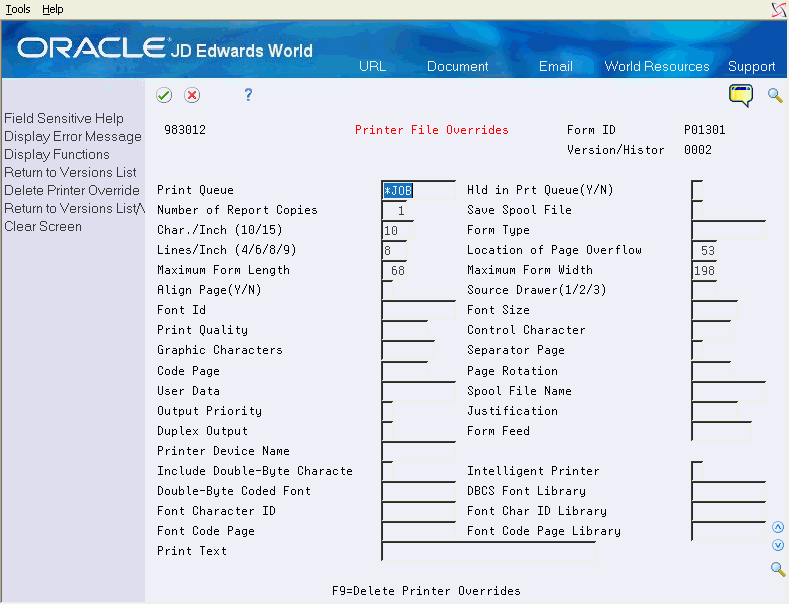Viewport: 789px width, 604px height.
Task: Click the top-right magnifier search icon
Action: (x=775, y=95)
